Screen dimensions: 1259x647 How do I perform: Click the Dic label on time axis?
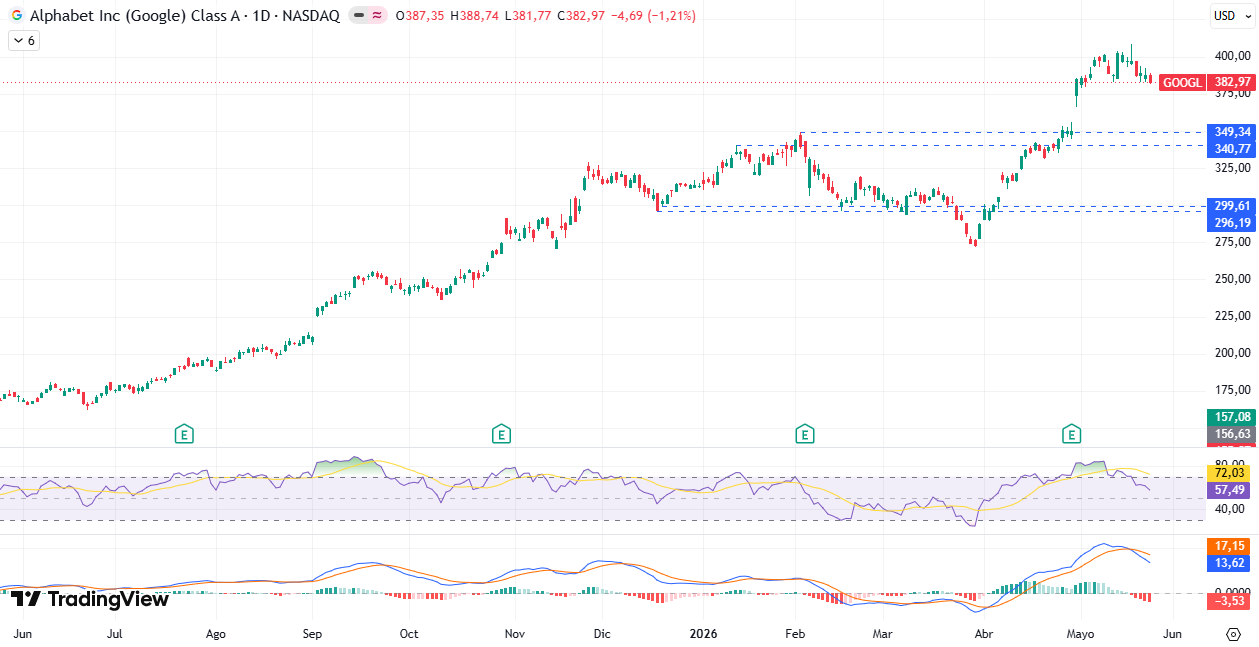coord(602,634)
